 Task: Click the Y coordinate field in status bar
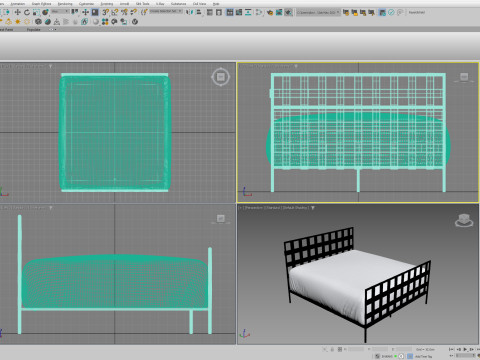380,349
